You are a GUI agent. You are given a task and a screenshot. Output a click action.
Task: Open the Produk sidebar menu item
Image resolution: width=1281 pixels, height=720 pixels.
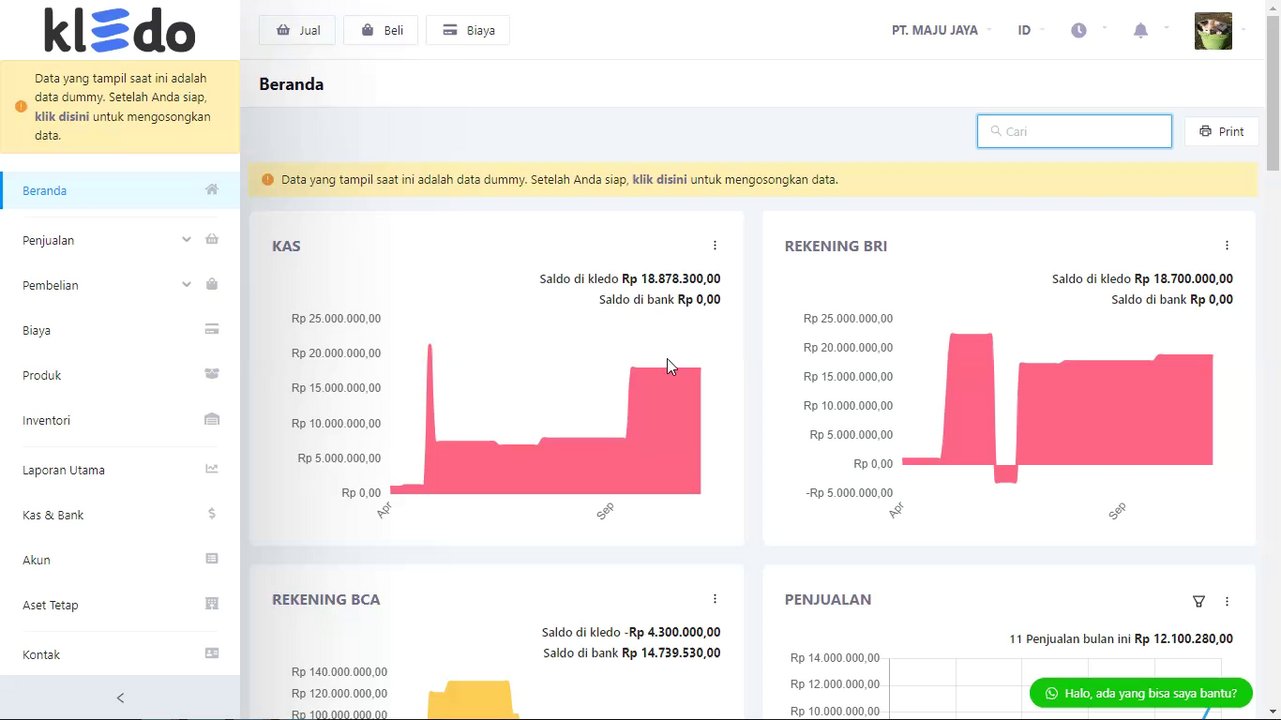[120, 375]
